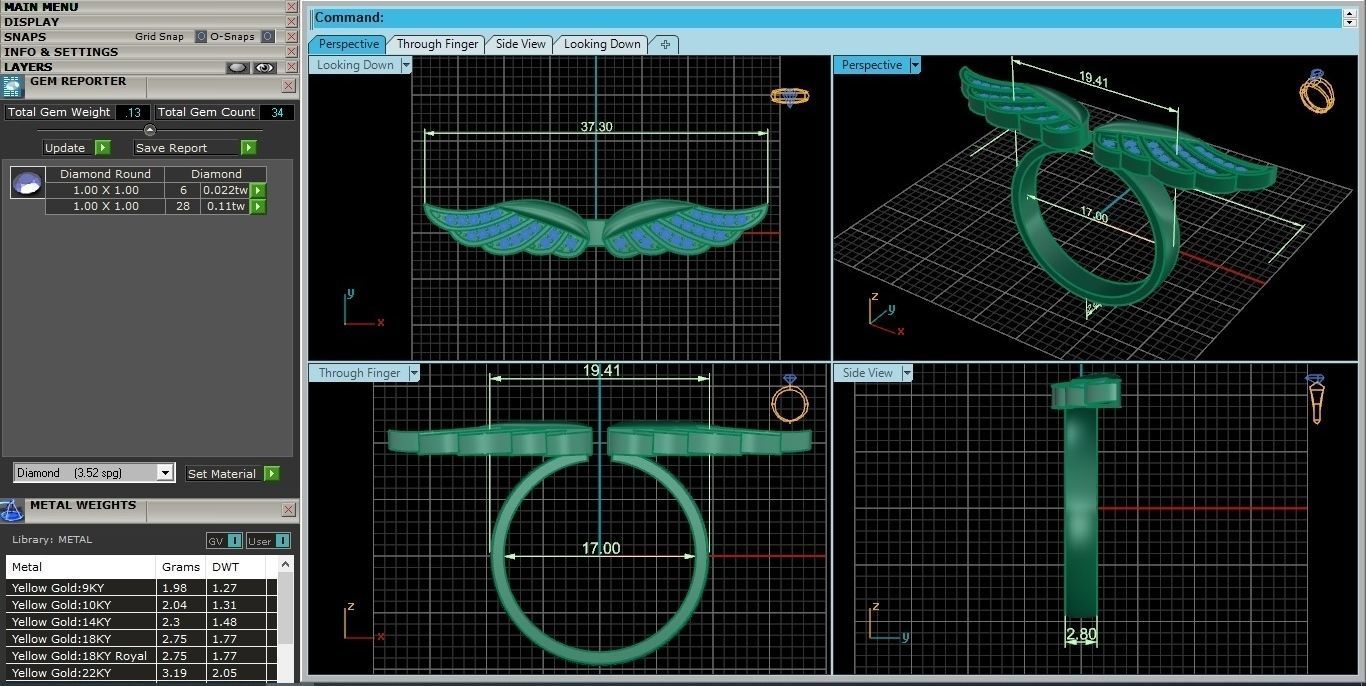The width and height of the screenshot is (1366, 686).
Task: Click the Metal Weights scale icon
Action: click(x=12, y=510)
